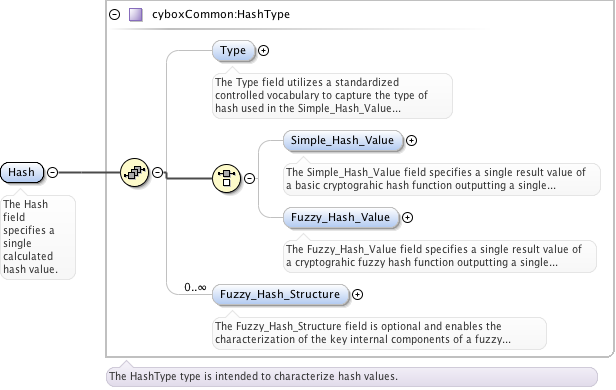616x390 pixels.
Task: Click the purple cyboxCommon:HashType complex type icon
Action: point(136,15)
